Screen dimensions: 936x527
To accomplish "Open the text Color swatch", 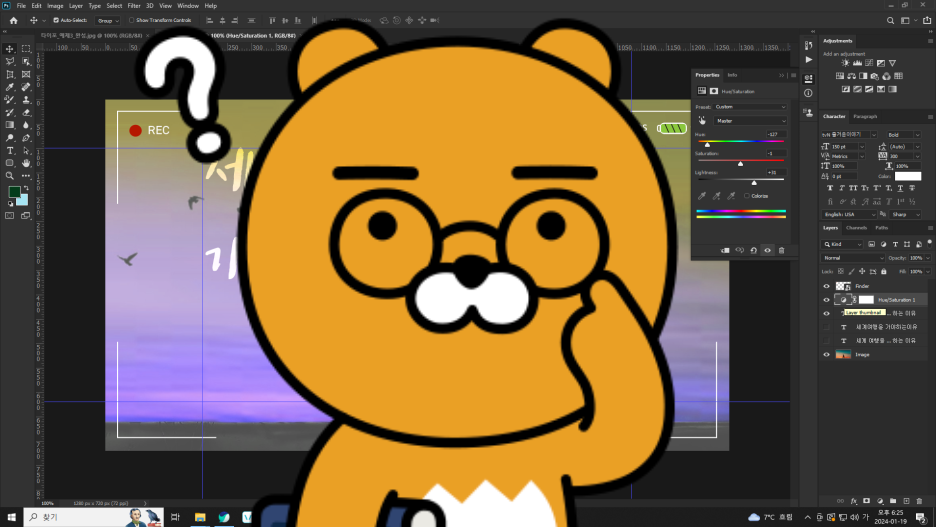I will 908,176.
